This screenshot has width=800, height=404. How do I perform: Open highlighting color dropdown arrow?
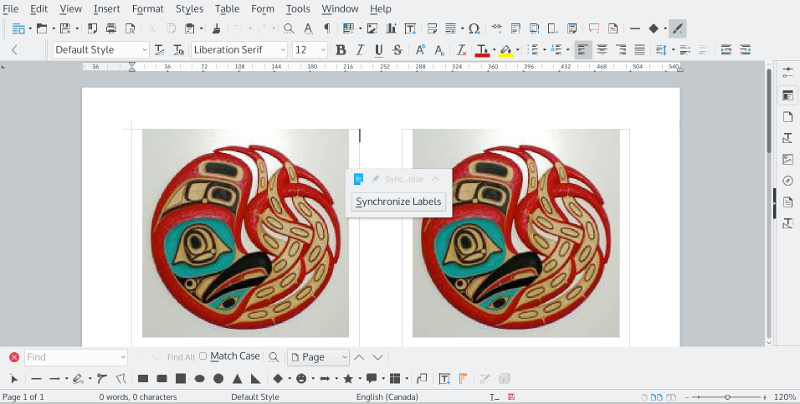tap(517, 50)
